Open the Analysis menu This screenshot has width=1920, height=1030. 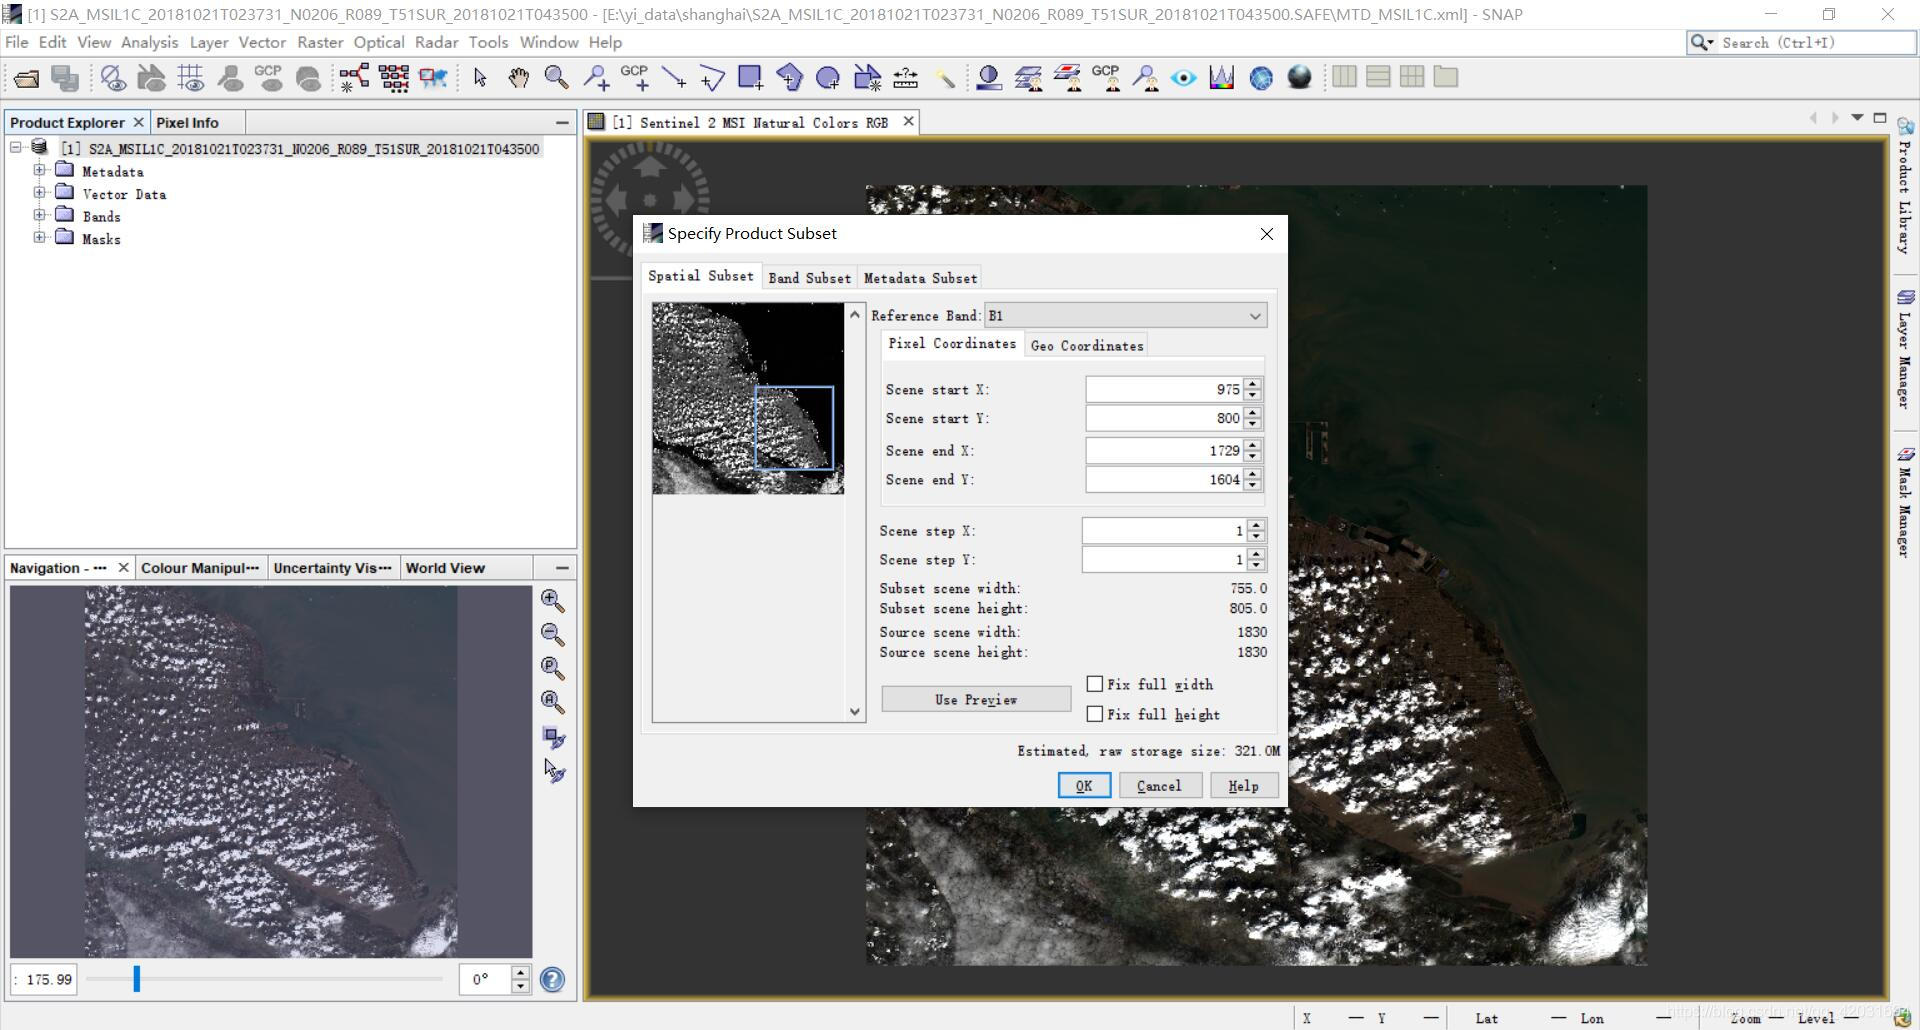[149, 42]
